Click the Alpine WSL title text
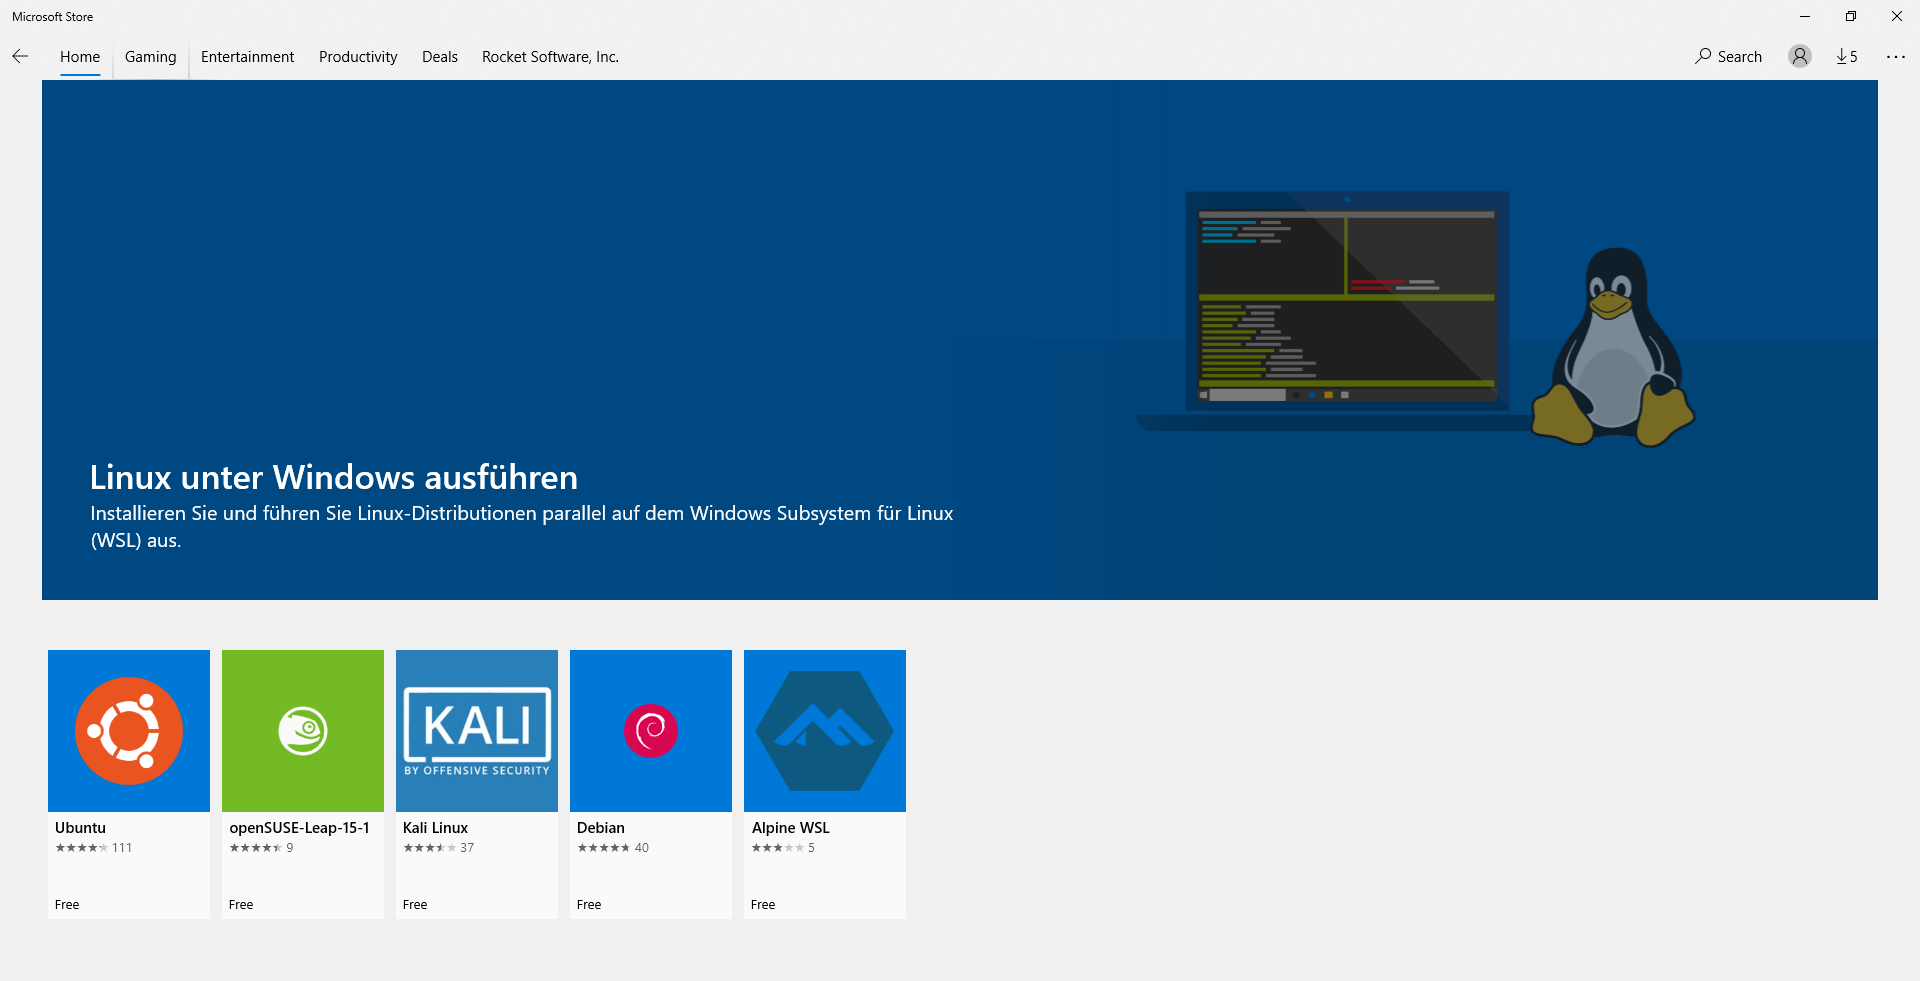1920x981 pixels. click(791, 828)
